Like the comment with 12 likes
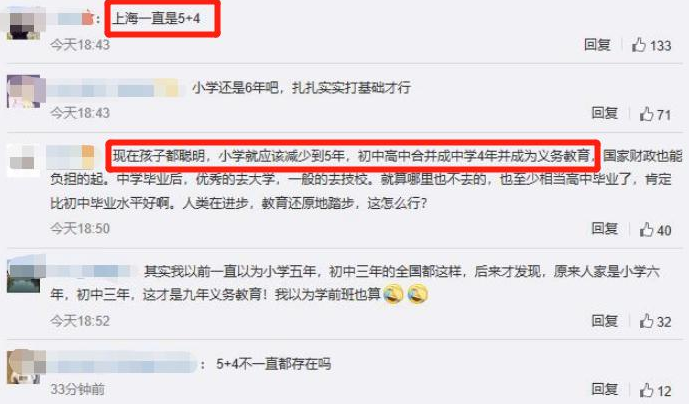The height and width of the screenshot is (404, 689). [655, 390]
